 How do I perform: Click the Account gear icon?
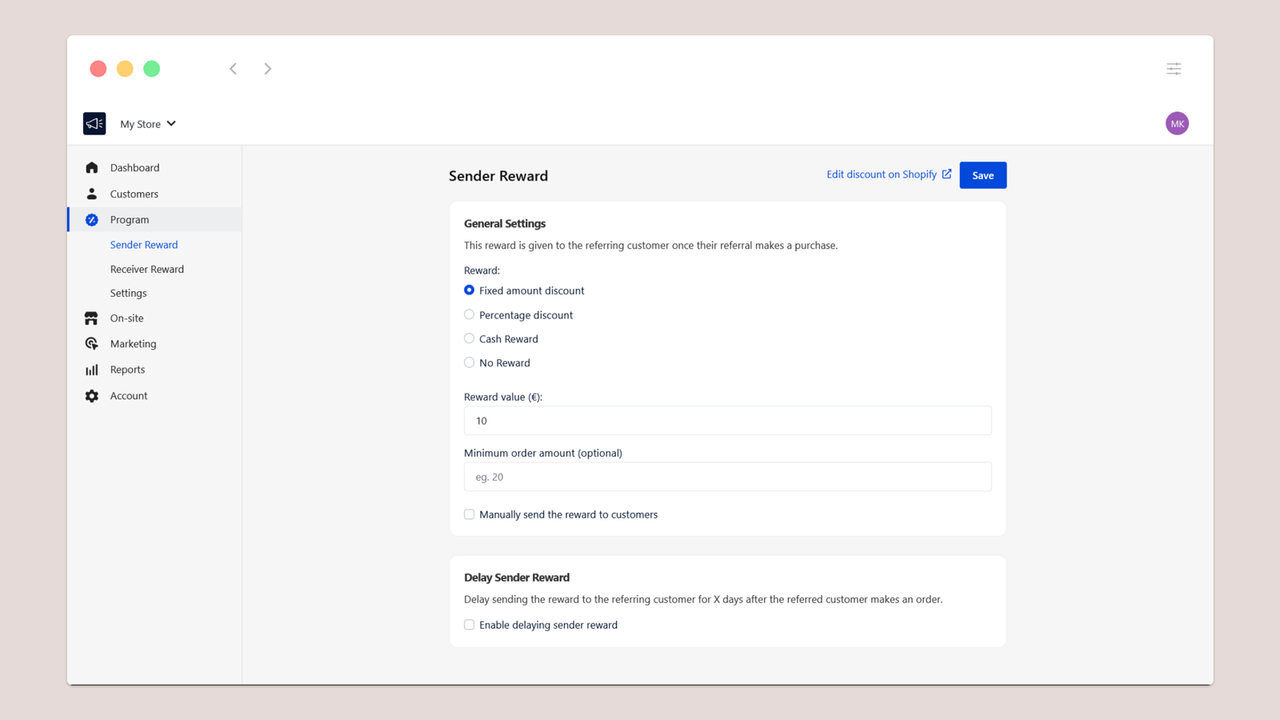point(92,396)
